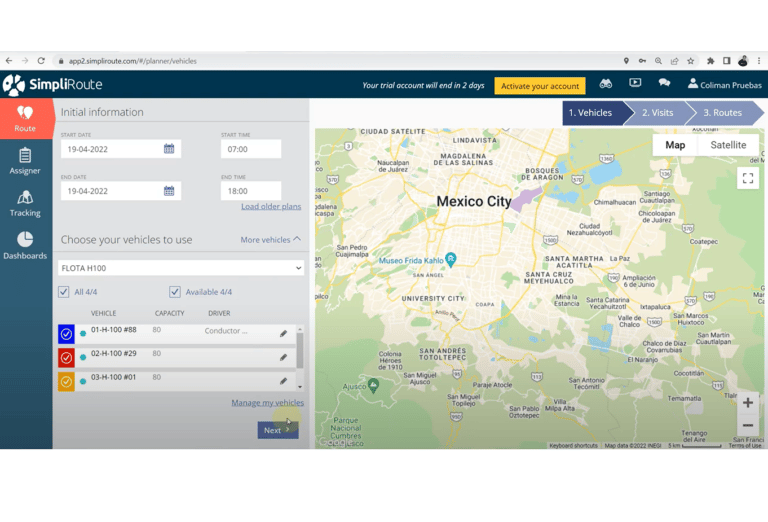Open the video tutorial play icon
Viewport: 768px width, 522px height.
click(x=635, y=84)
